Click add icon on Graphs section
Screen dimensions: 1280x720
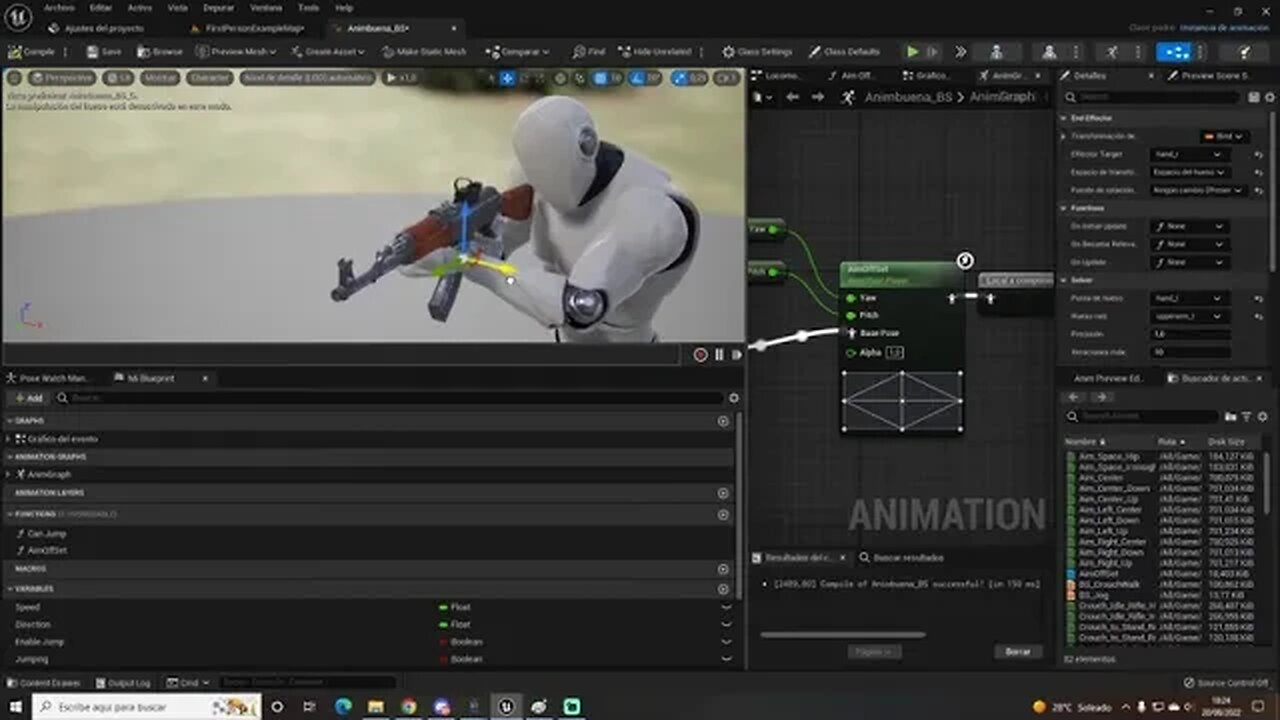coord(723,421)
